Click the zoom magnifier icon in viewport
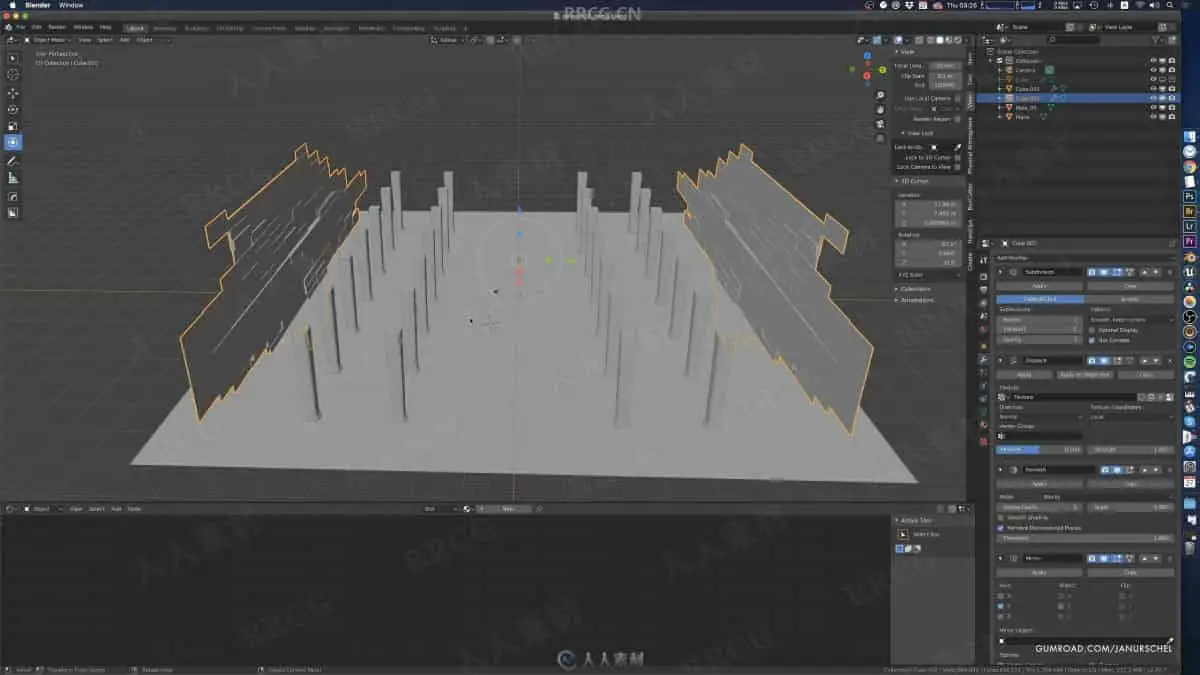 pos(880,95)
